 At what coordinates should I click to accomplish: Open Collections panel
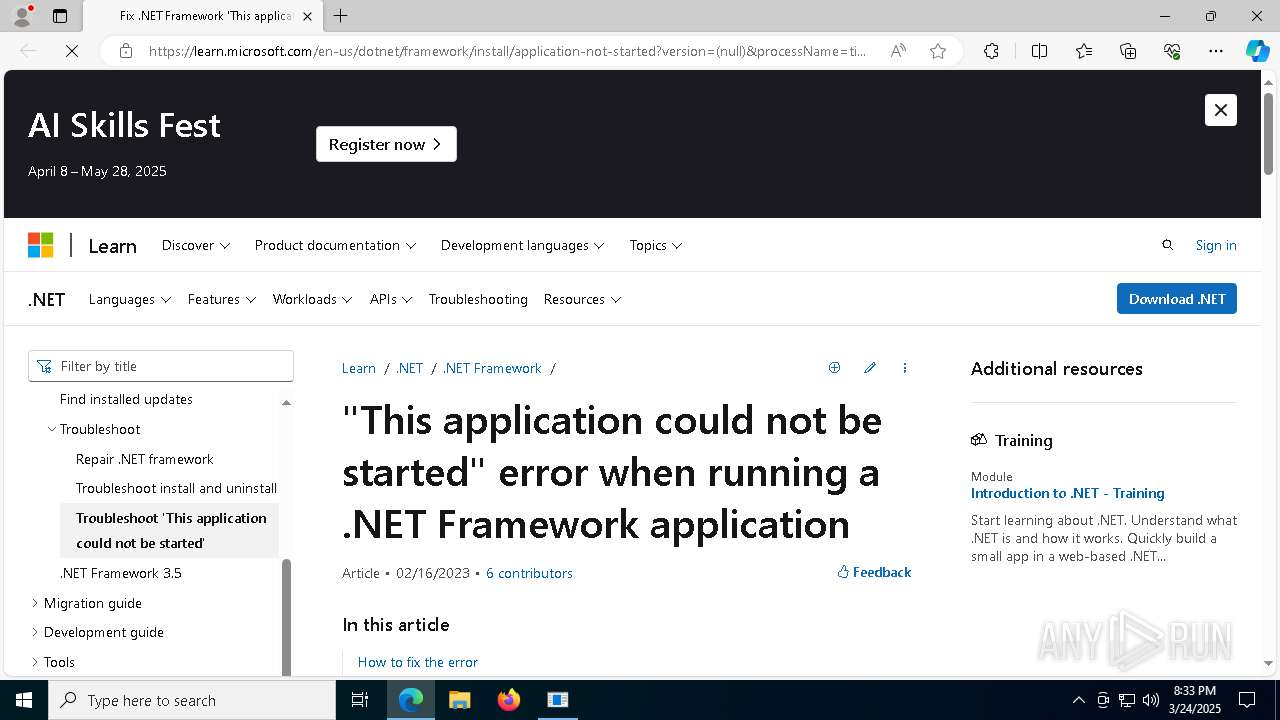click(1128, 51)
